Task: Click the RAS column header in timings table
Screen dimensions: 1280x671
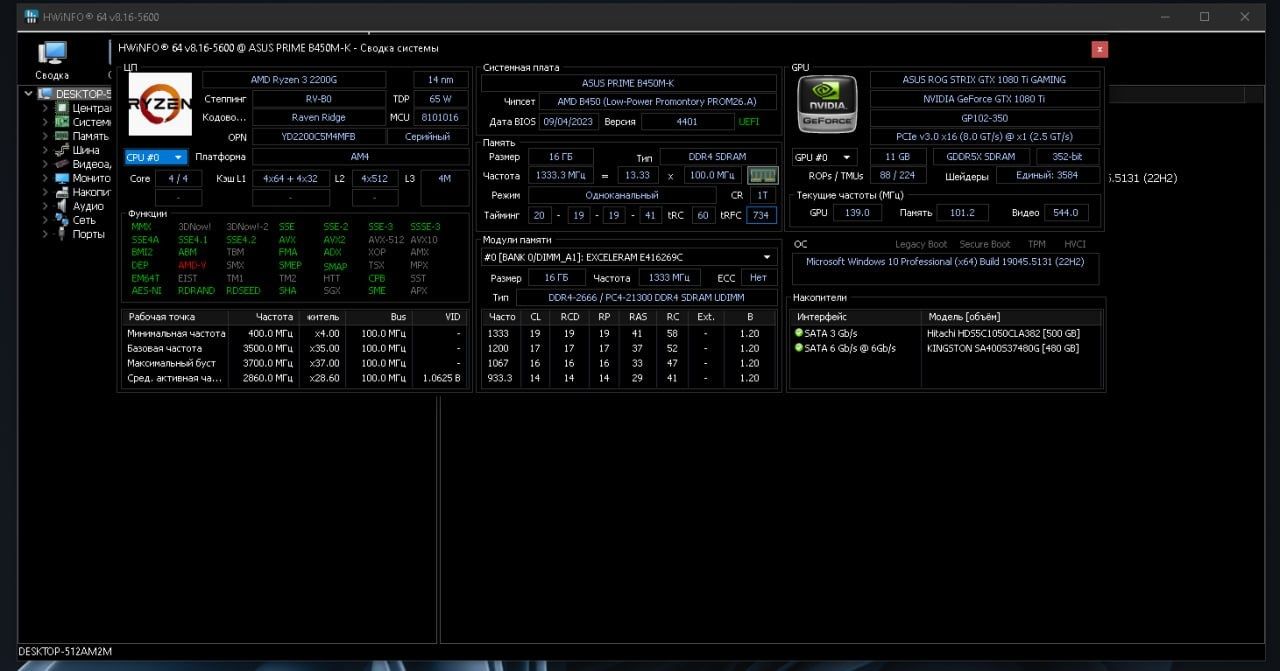Action: tap(637, 316)
